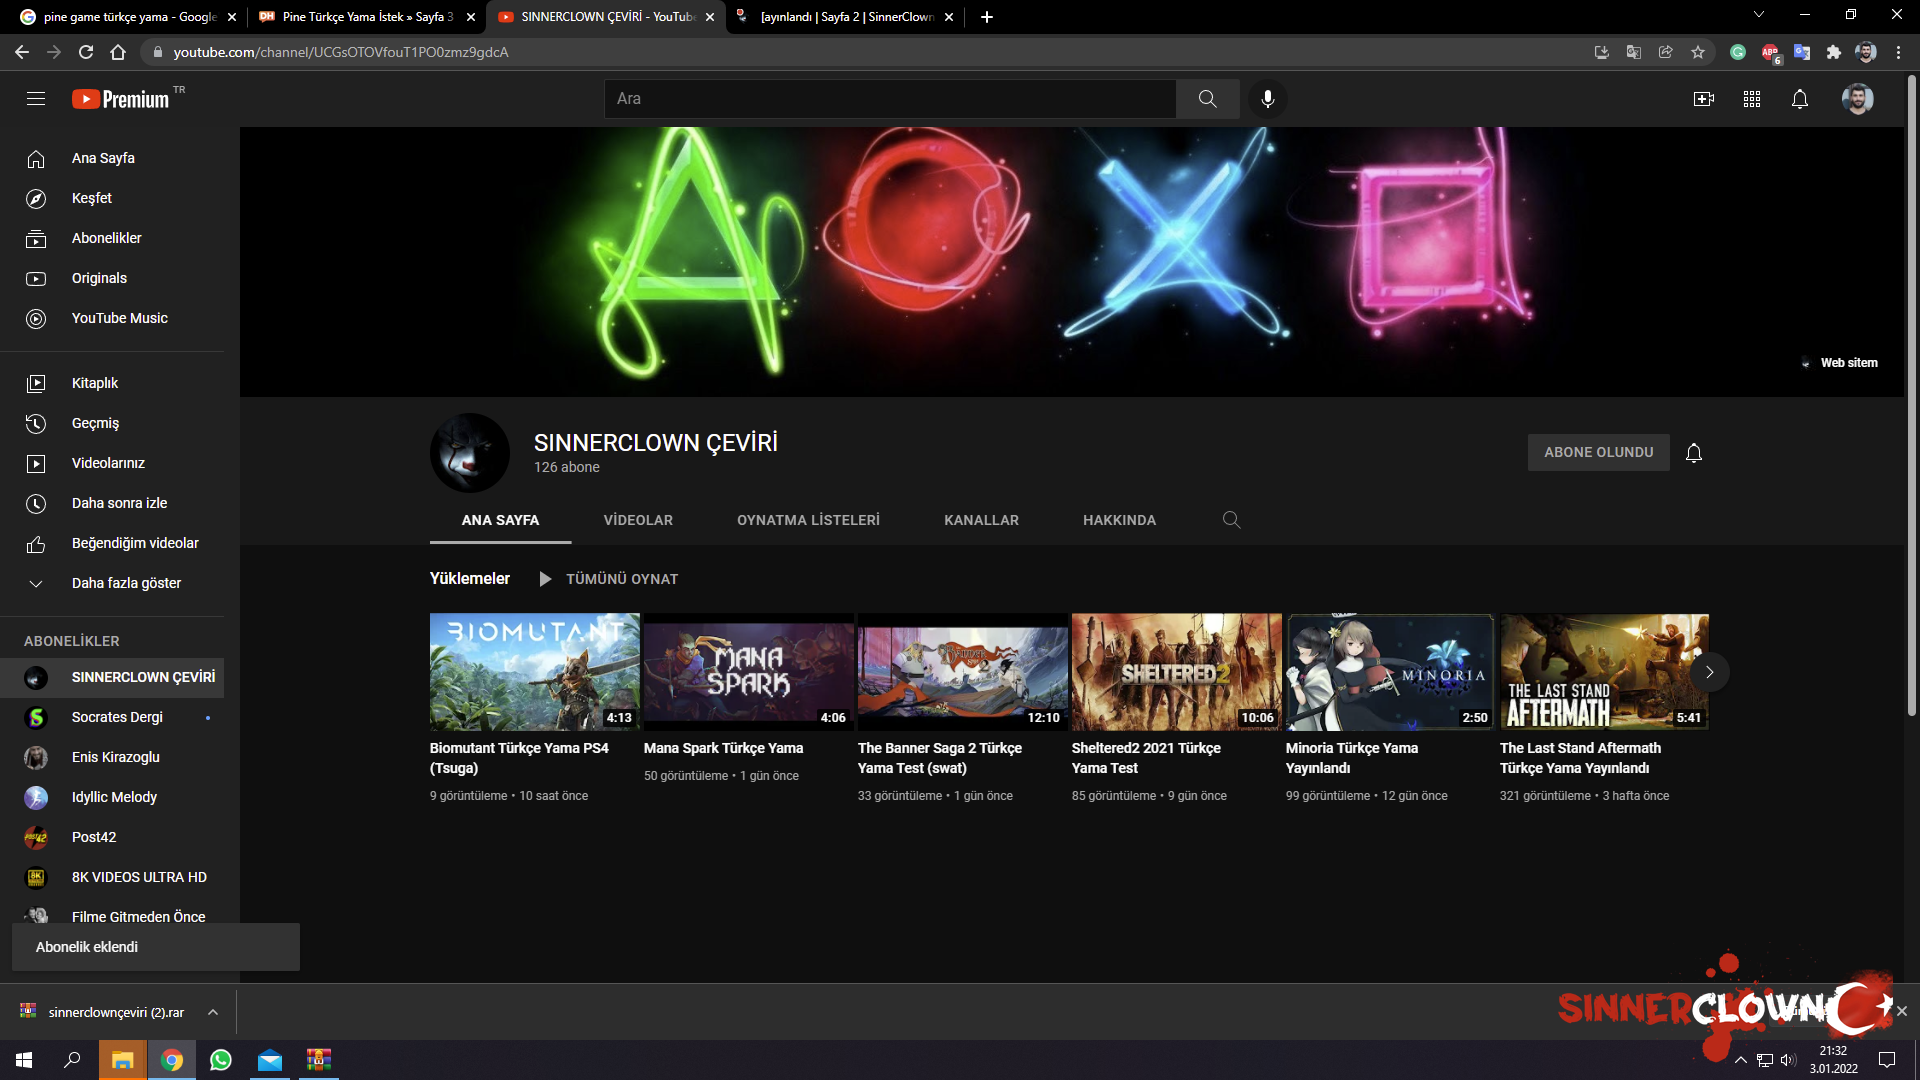Click the browser reload icon
1920x1080 pixels.
click(x=86, y=52)
